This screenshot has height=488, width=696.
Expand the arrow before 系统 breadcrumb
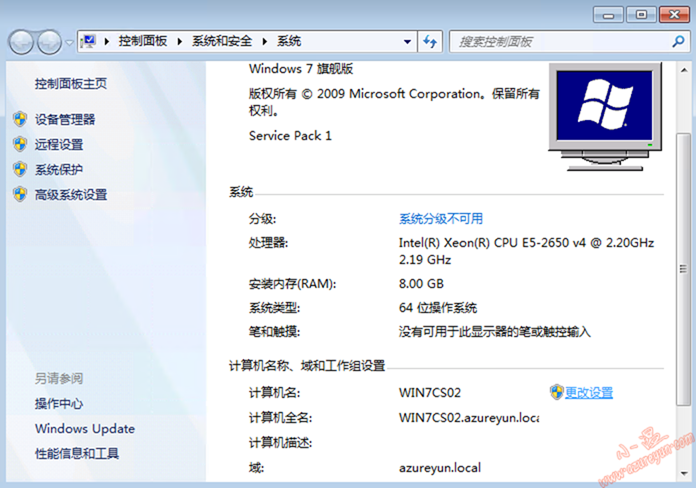(x=265, y=42)
